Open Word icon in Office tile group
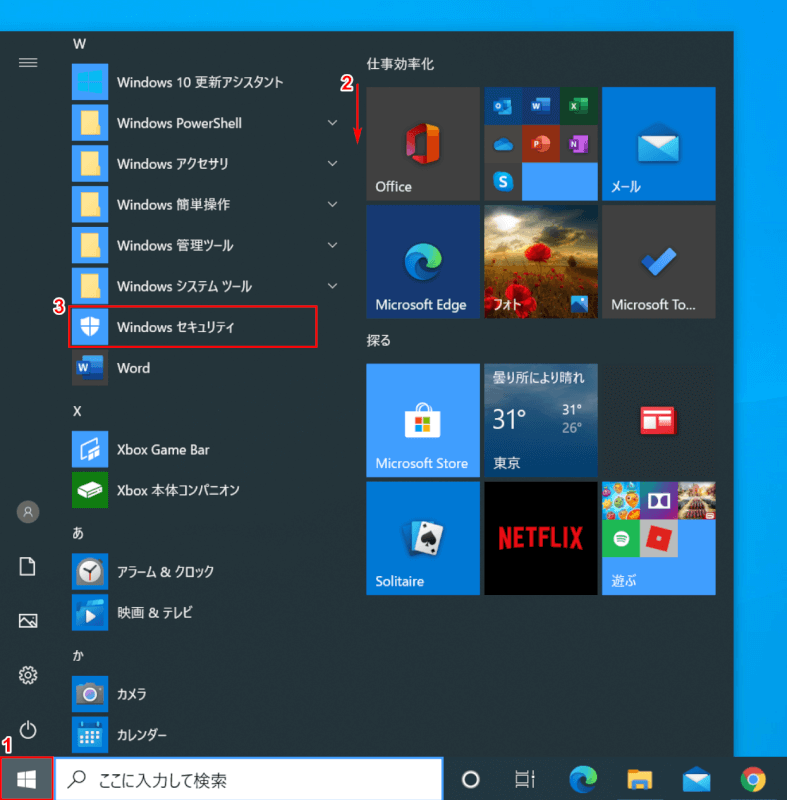The width and height of the screenshot is (787, 800). (x=541, y=106)
